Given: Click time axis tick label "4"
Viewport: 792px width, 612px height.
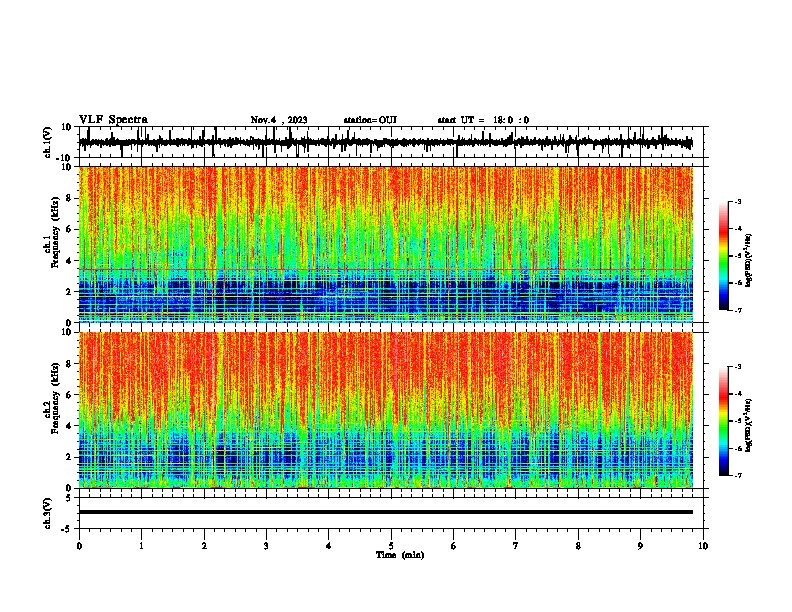Looking at the screenshot, I should (329, 546).
